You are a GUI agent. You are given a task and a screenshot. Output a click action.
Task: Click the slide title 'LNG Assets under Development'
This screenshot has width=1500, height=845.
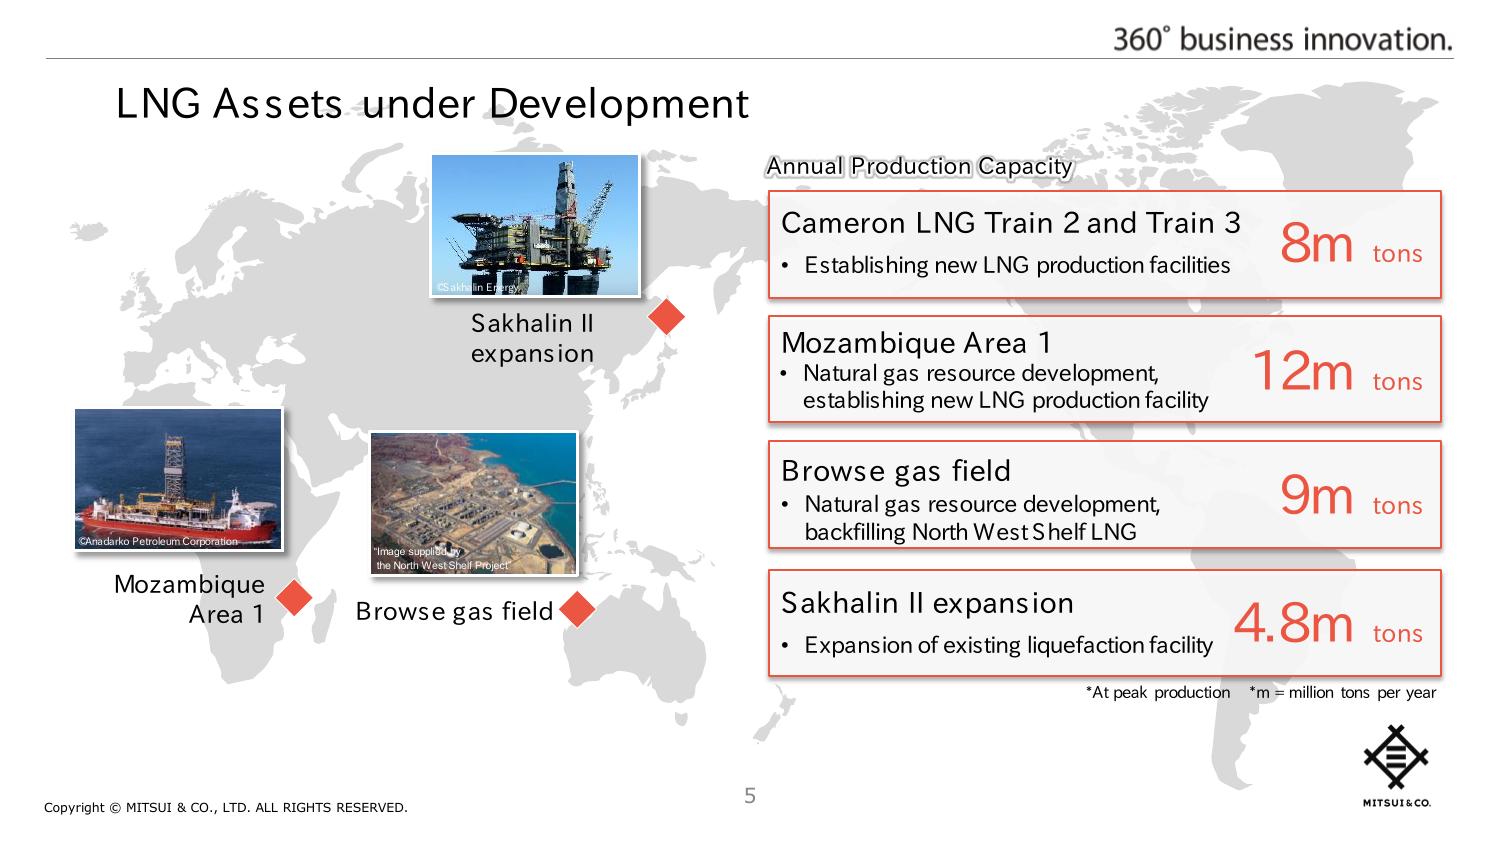[x=432, y=104]
